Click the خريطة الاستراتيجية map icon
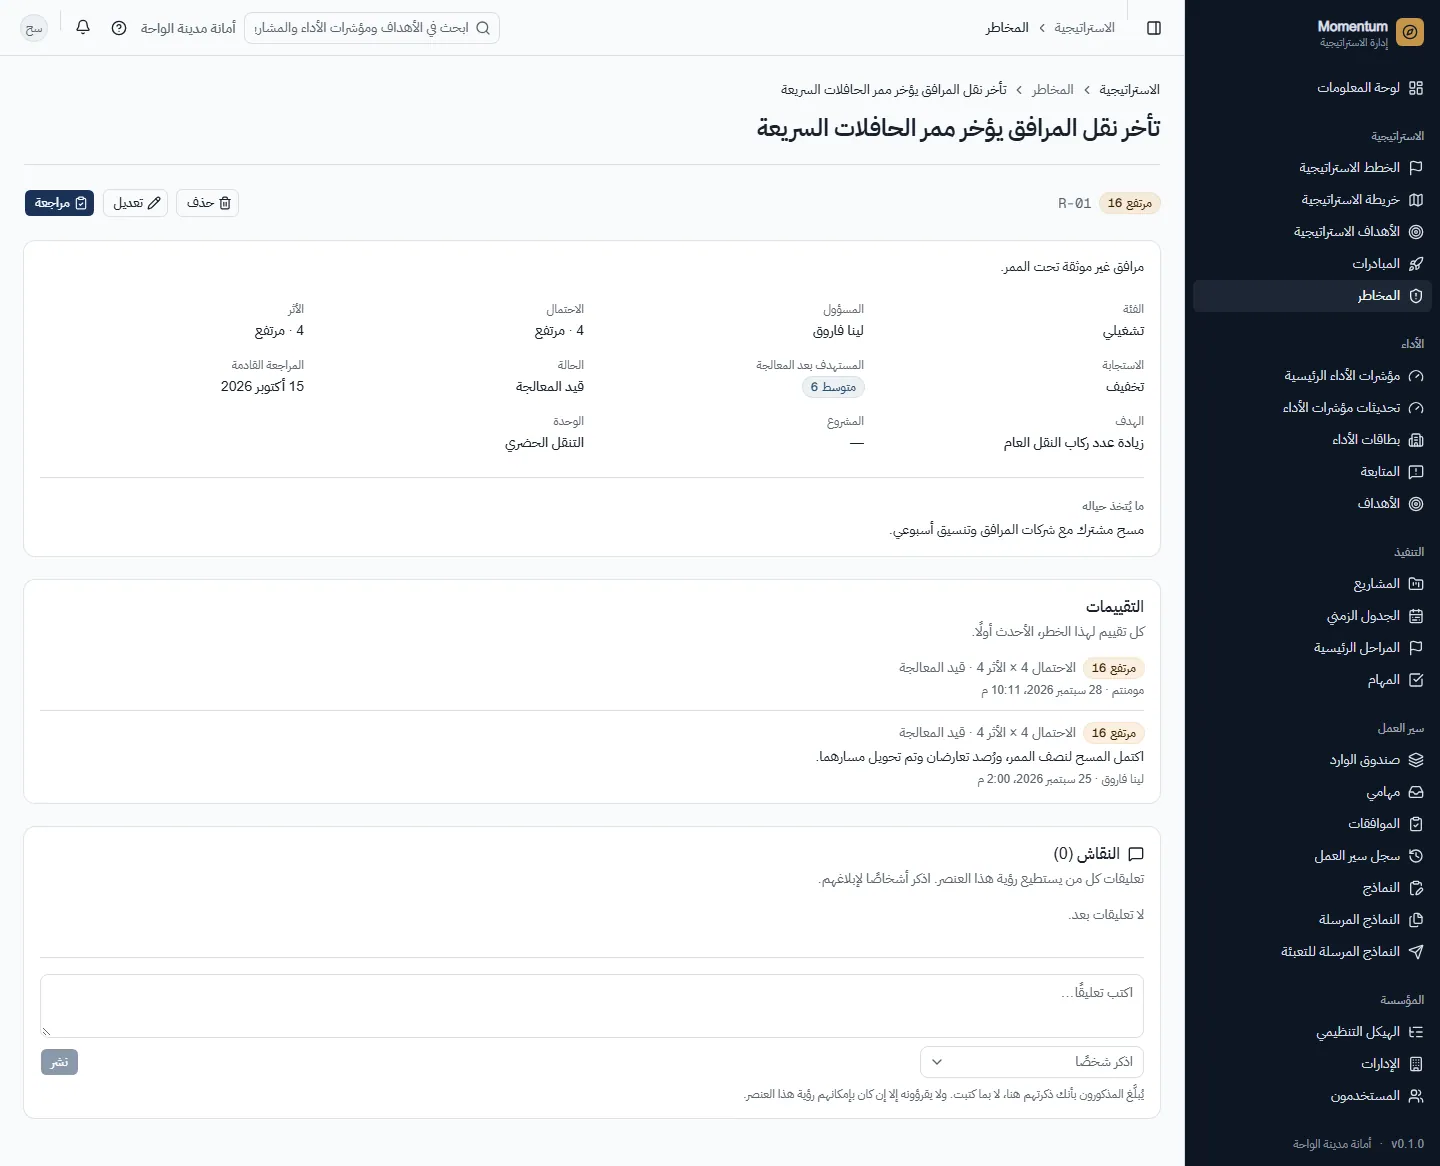The width and height of the screenshot is (1440, 1166). [x=1415, y=200]
